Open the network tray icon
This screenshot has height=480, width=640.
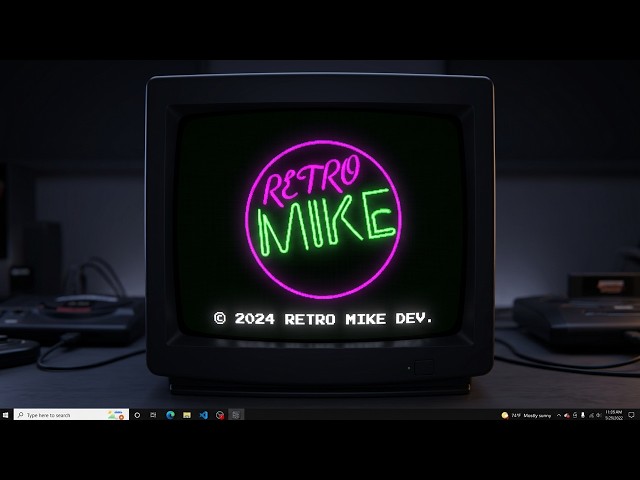[591, 416]
